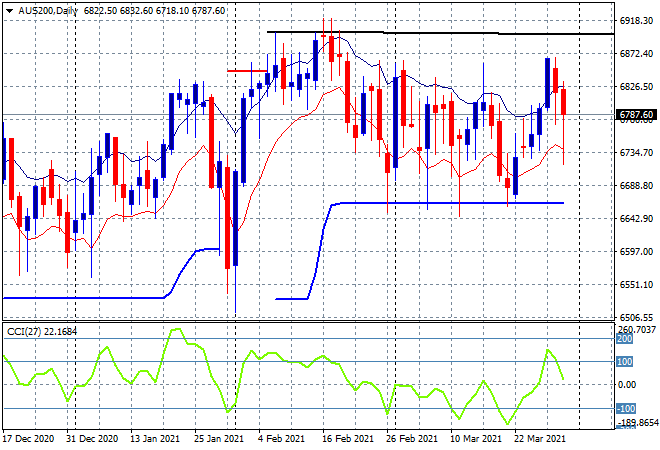Click the 6918.30 price axis label
Screen dimensions: 660x450
click(x=636, y=21)
